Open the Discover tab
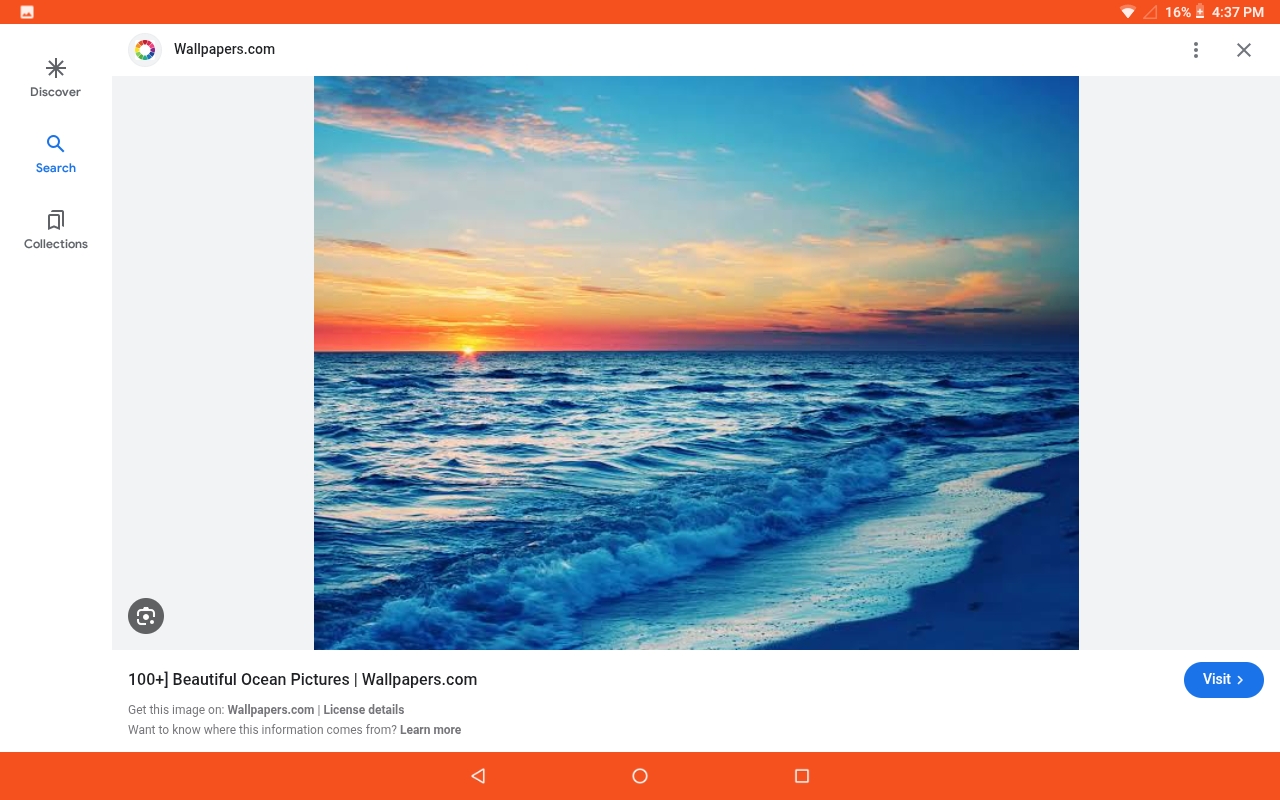Viewport: 1280px width, 800px height. (x=56, y=78)
